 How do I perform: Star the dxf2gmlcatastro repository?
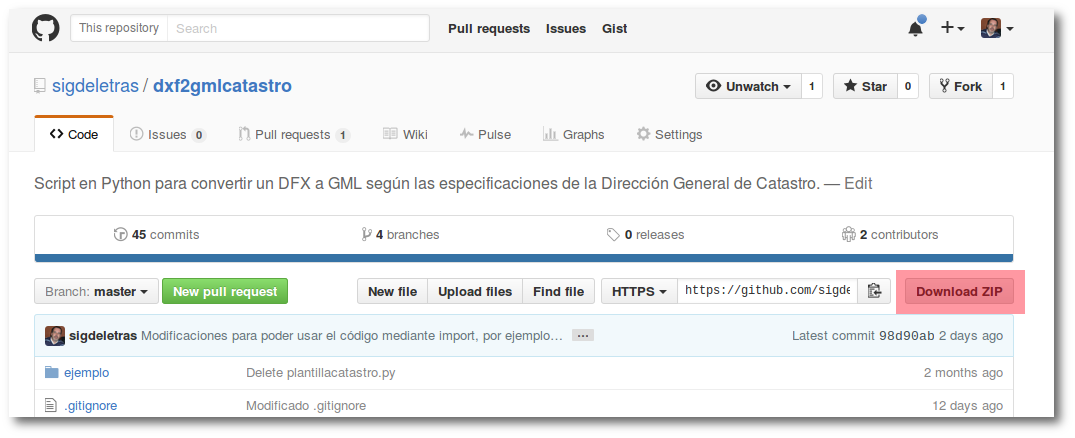[865, 86]
